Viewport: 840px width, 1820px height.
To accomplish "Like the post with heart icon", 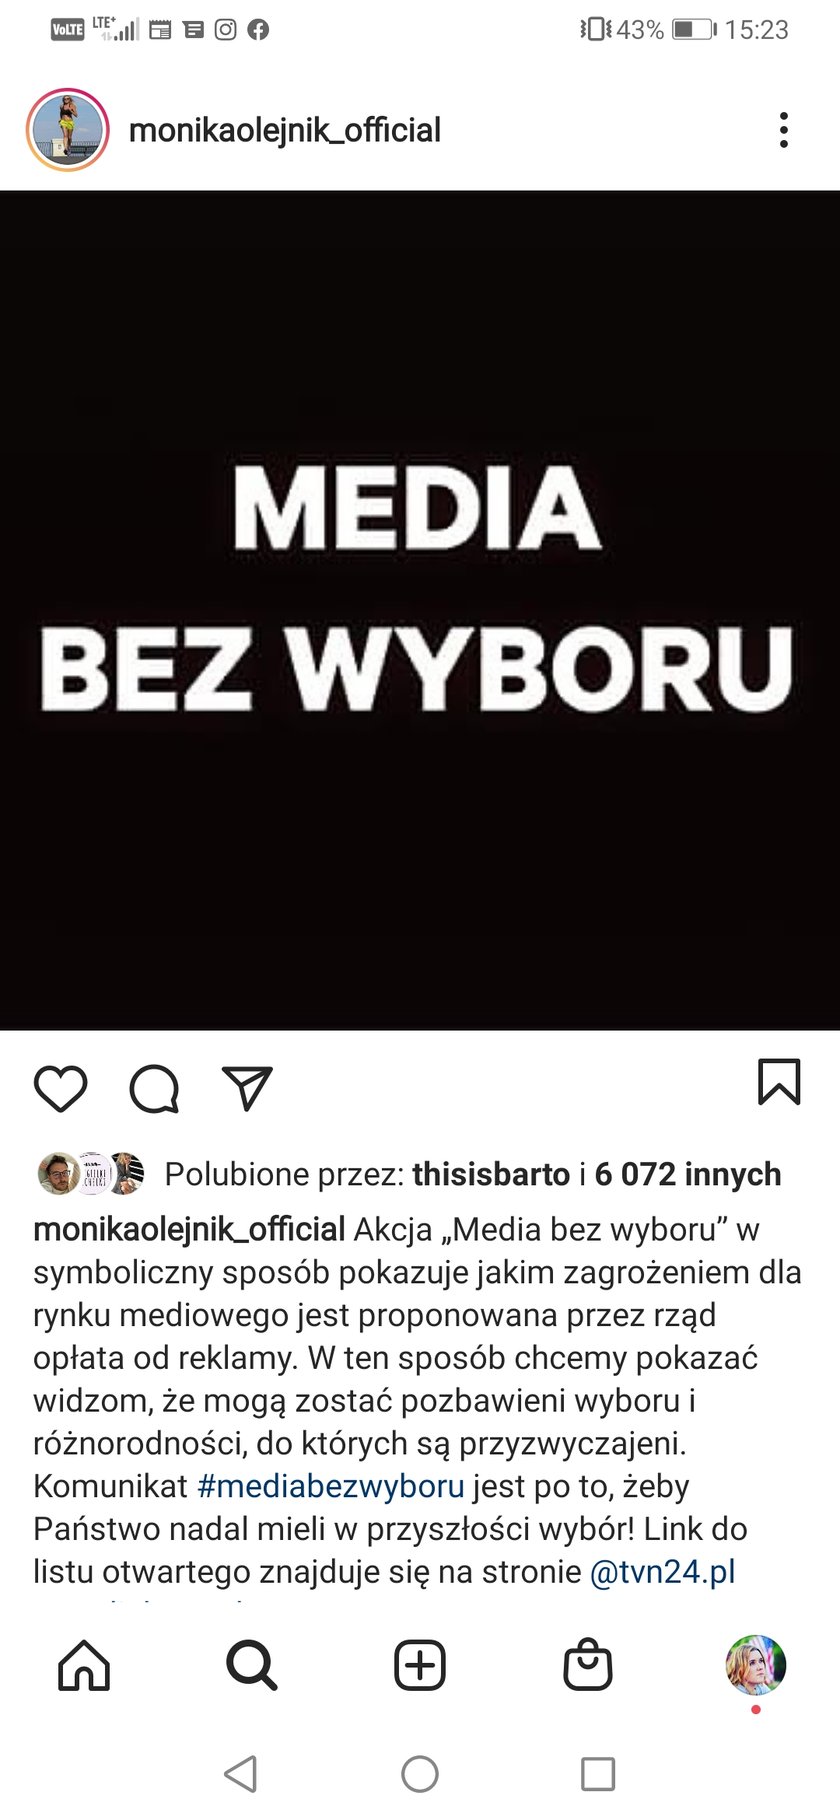I will [x=61, y=1088].
